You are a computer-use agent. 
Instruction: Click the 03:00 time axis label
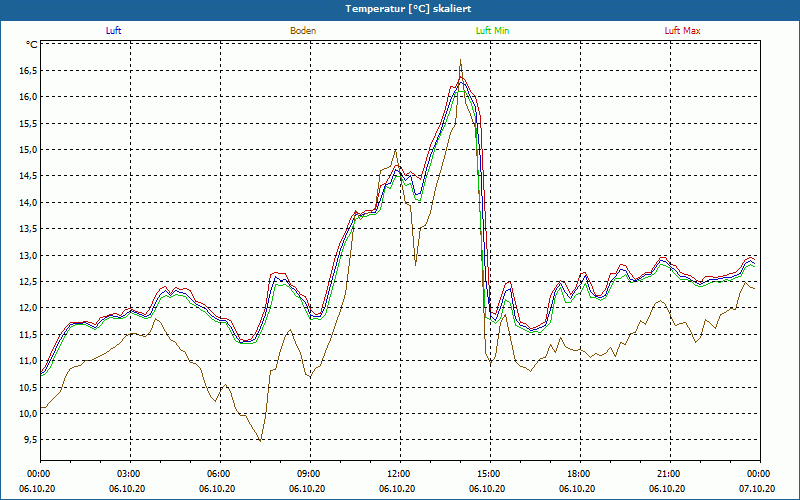[x=130, y=474]
